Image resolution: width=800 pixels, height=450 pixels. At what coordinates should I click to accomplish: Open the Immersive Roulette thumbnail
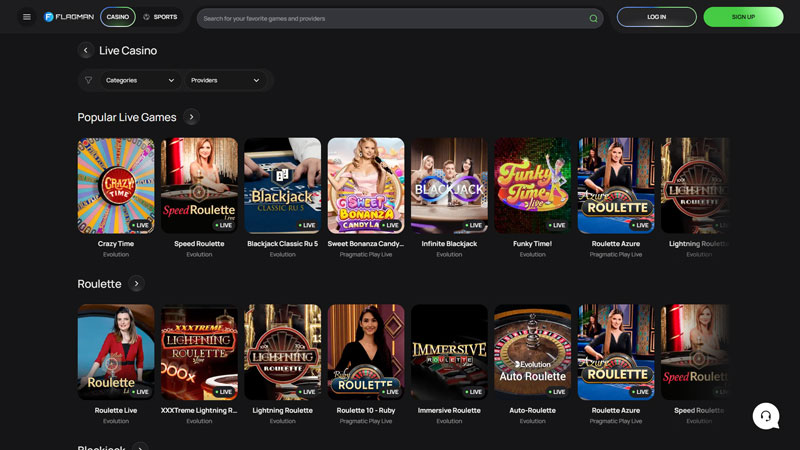pos(449,352)
